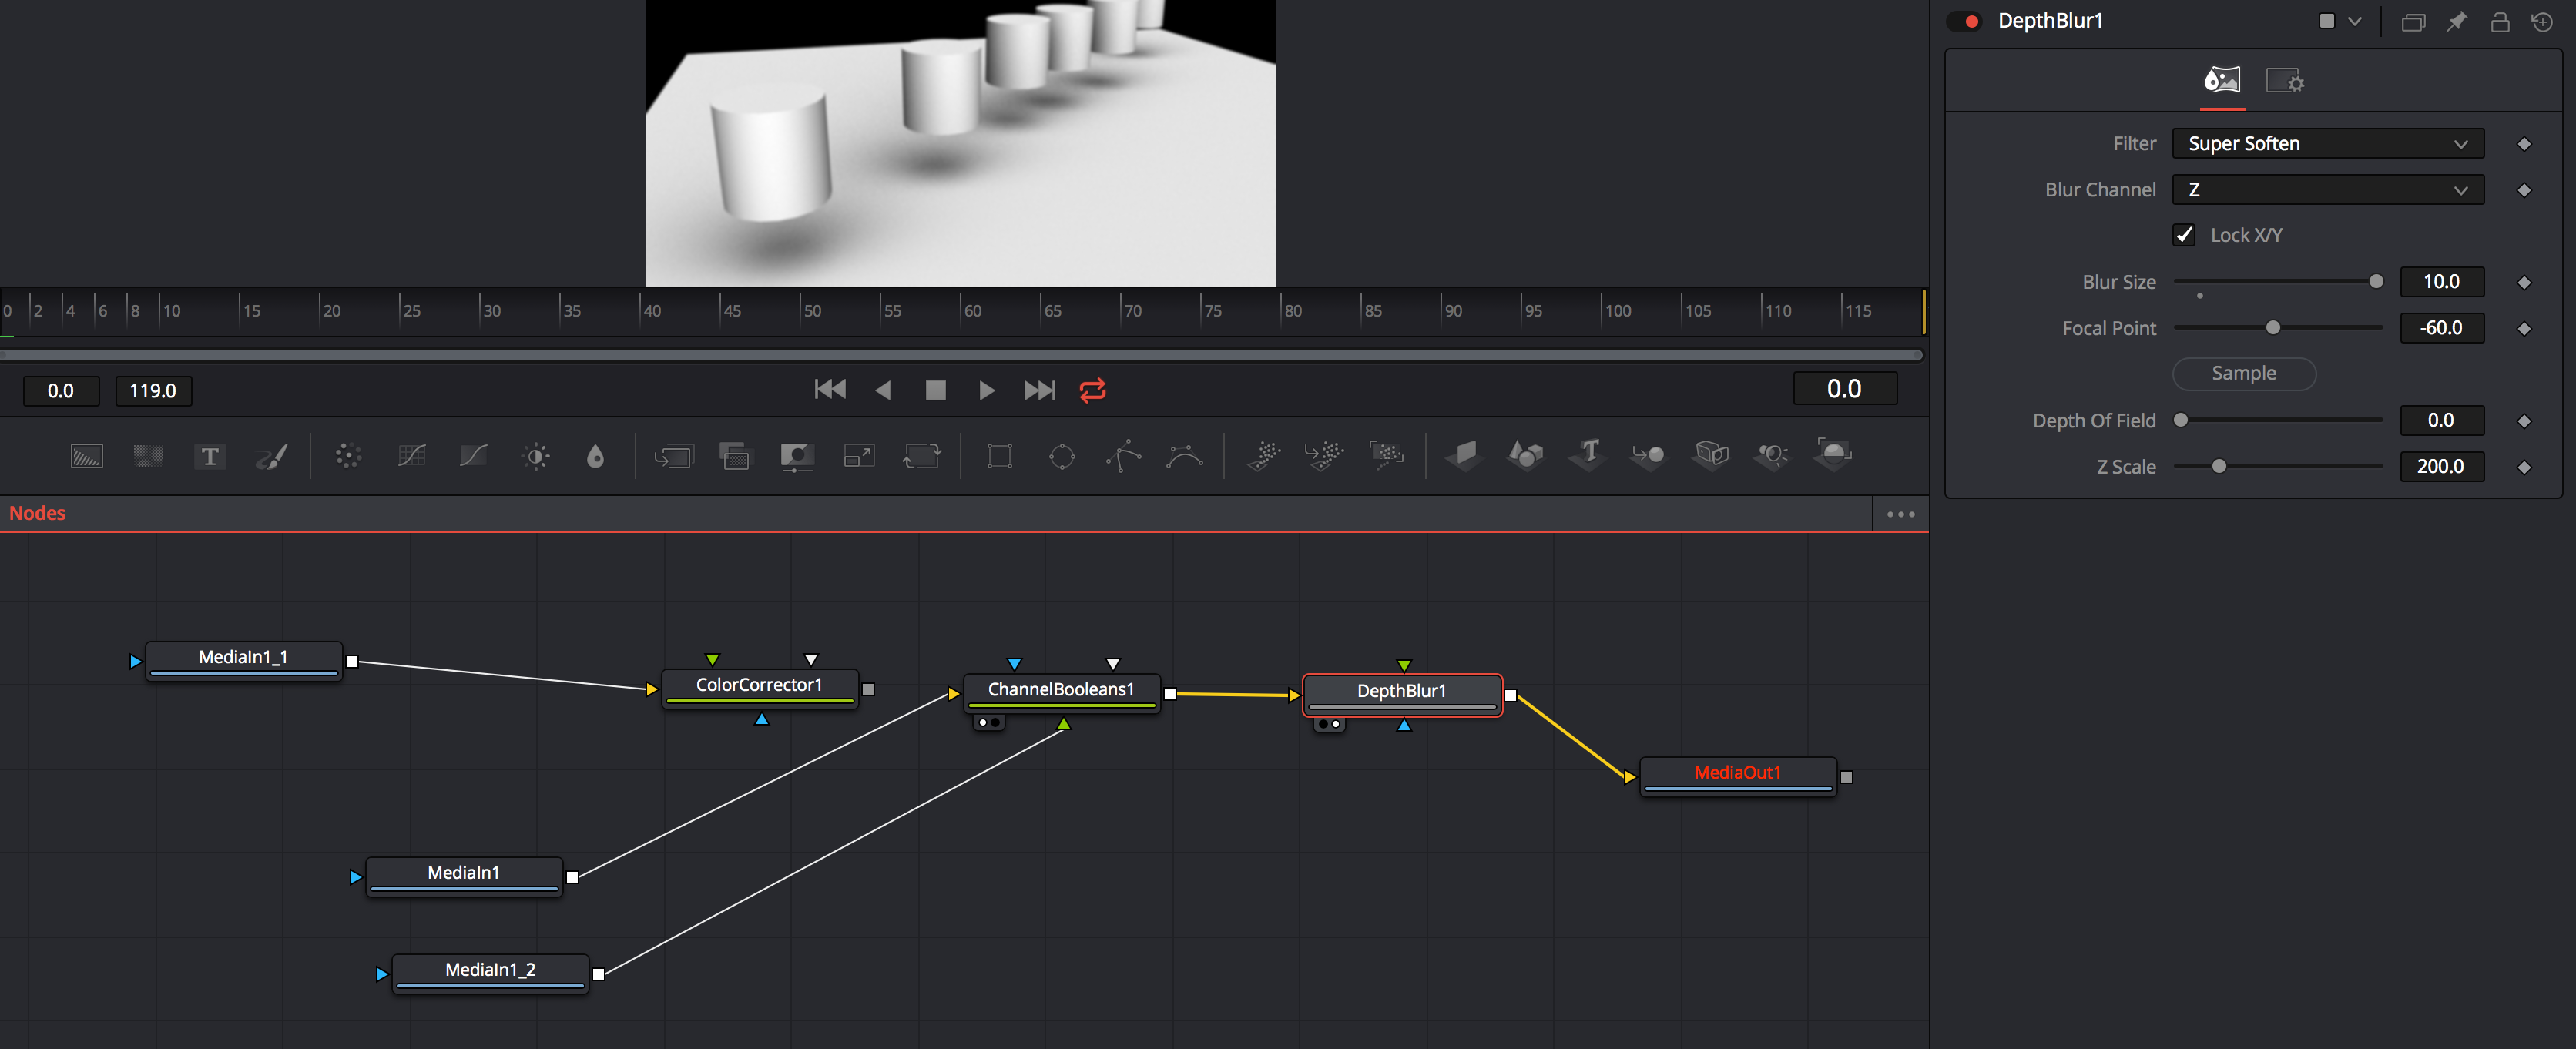The width and height of the screenshot is (2576, 1049).
Task: Open the node color chevron menu
Action: [x=2354, y=21]
